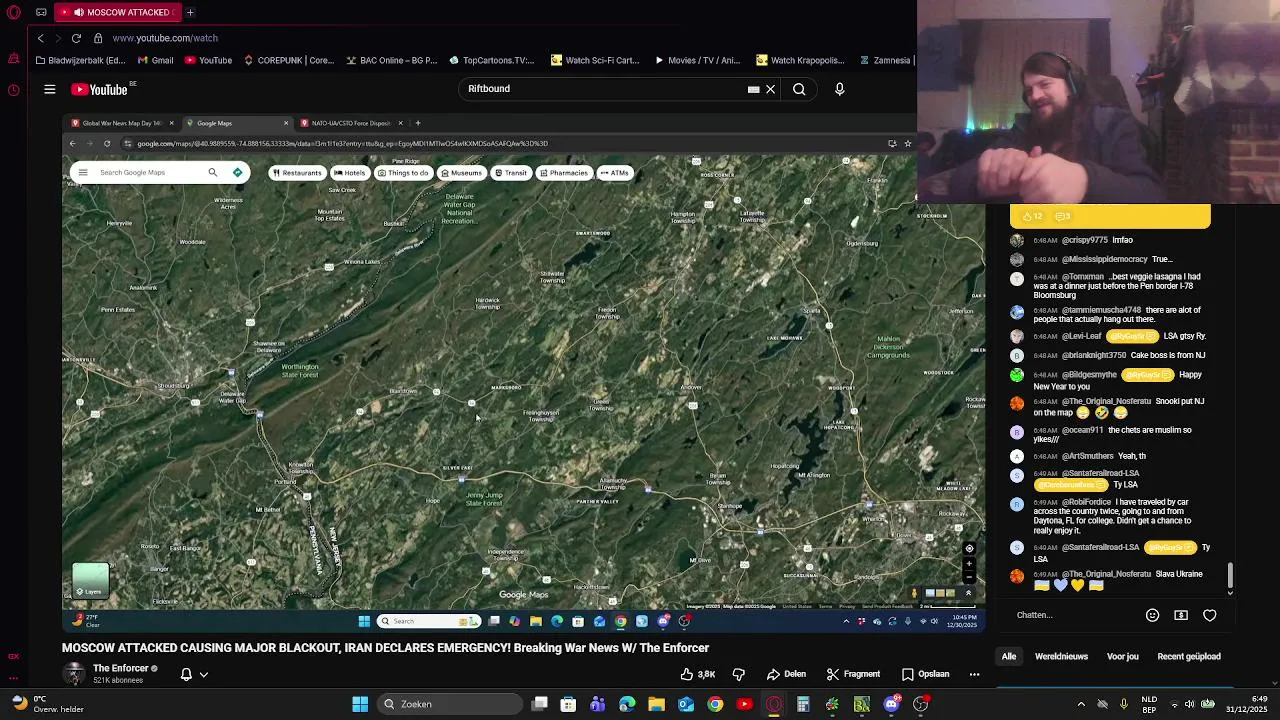Open COREPUNK bookmark

click(288, 60)
